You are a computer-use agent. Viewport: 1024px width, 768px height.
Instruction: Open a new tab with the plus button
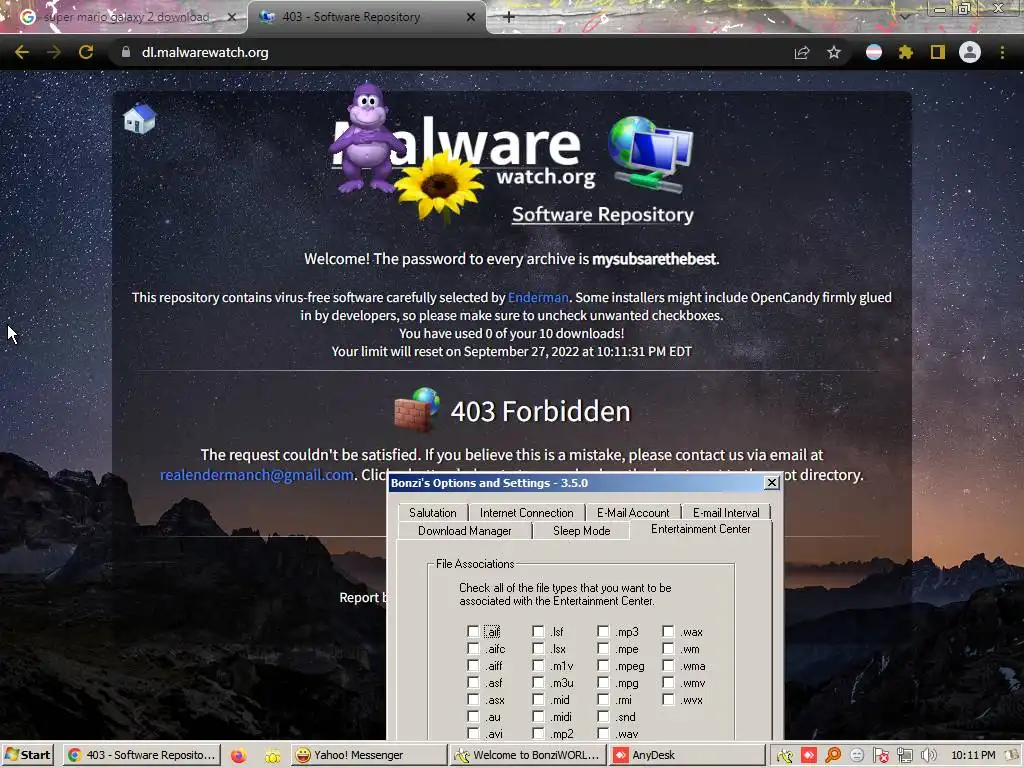point(509,17)
